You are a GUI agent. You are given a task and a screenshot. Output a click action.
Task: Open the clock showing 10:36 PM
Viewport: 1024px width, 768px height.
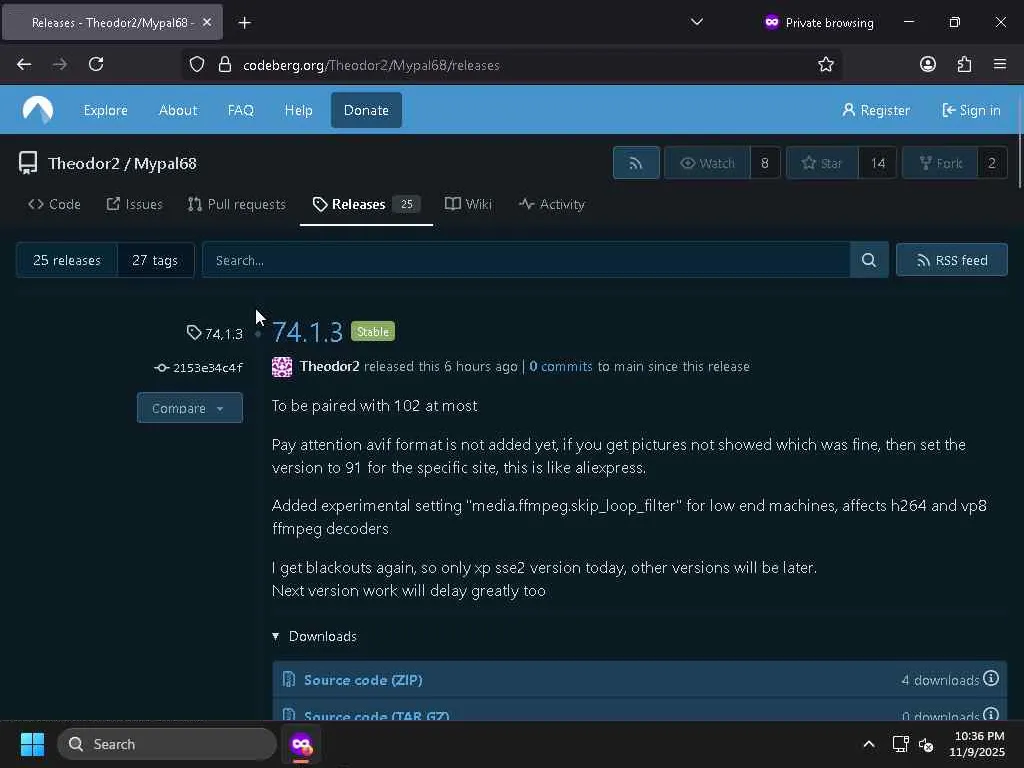(977, 744)
